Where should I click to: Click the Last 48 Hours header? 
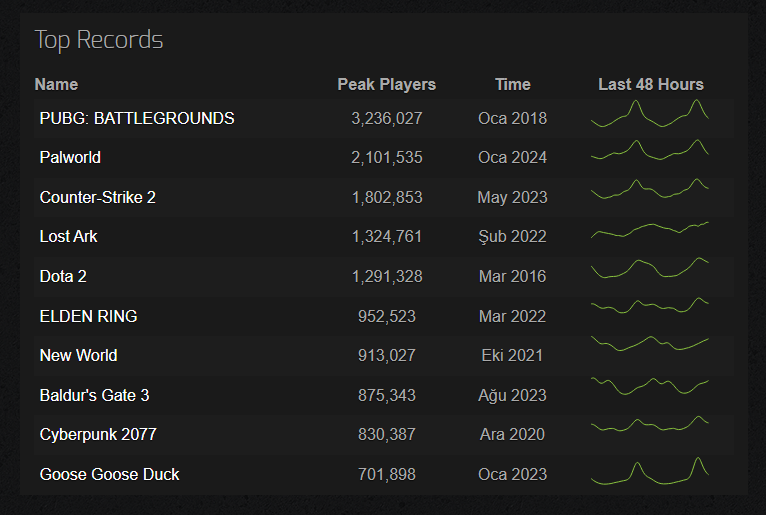(651, 85)
